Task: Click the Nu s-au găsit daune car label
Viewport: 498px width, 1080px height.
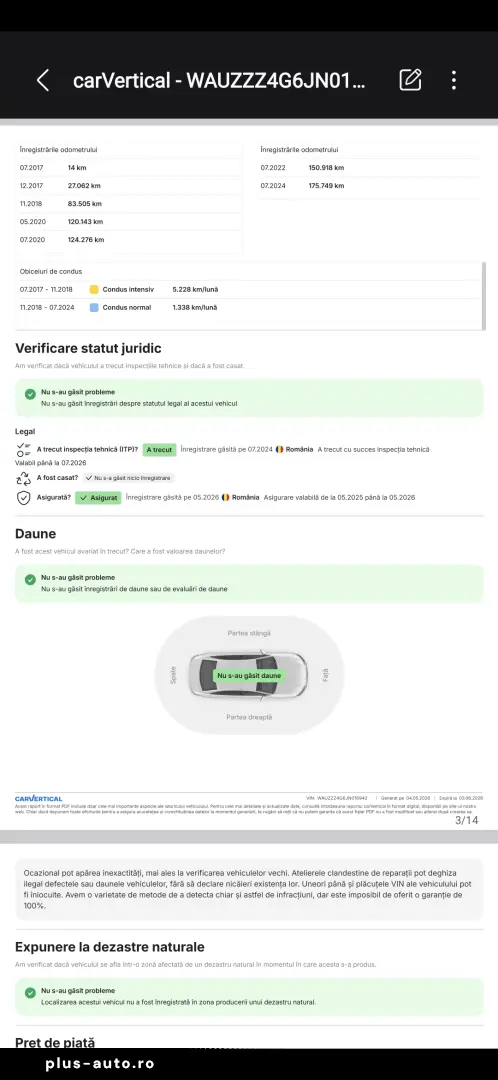Action: point(249,676)
